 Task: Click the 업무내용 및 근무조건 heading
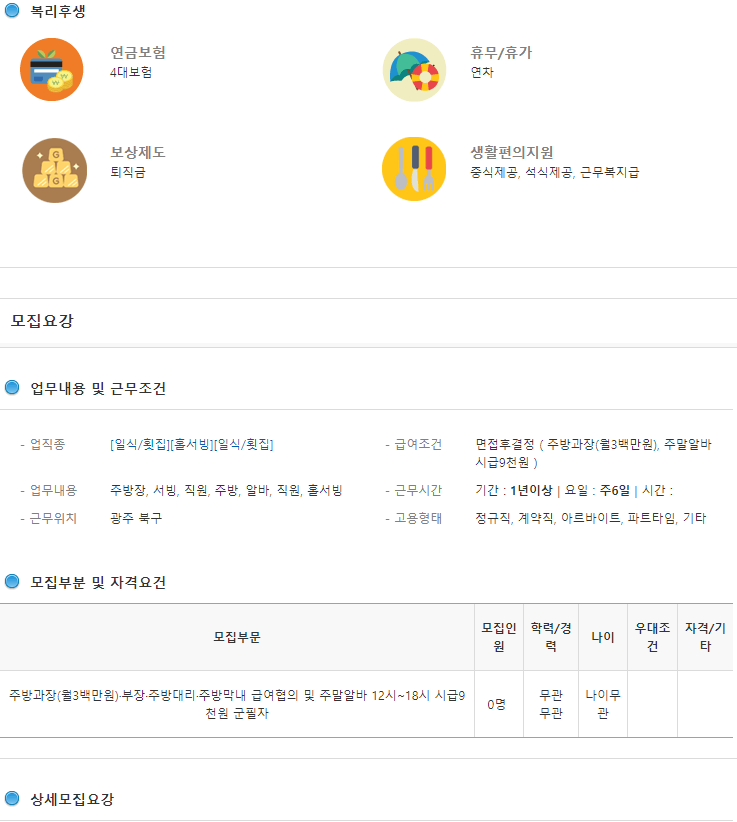tap(98, 388)
